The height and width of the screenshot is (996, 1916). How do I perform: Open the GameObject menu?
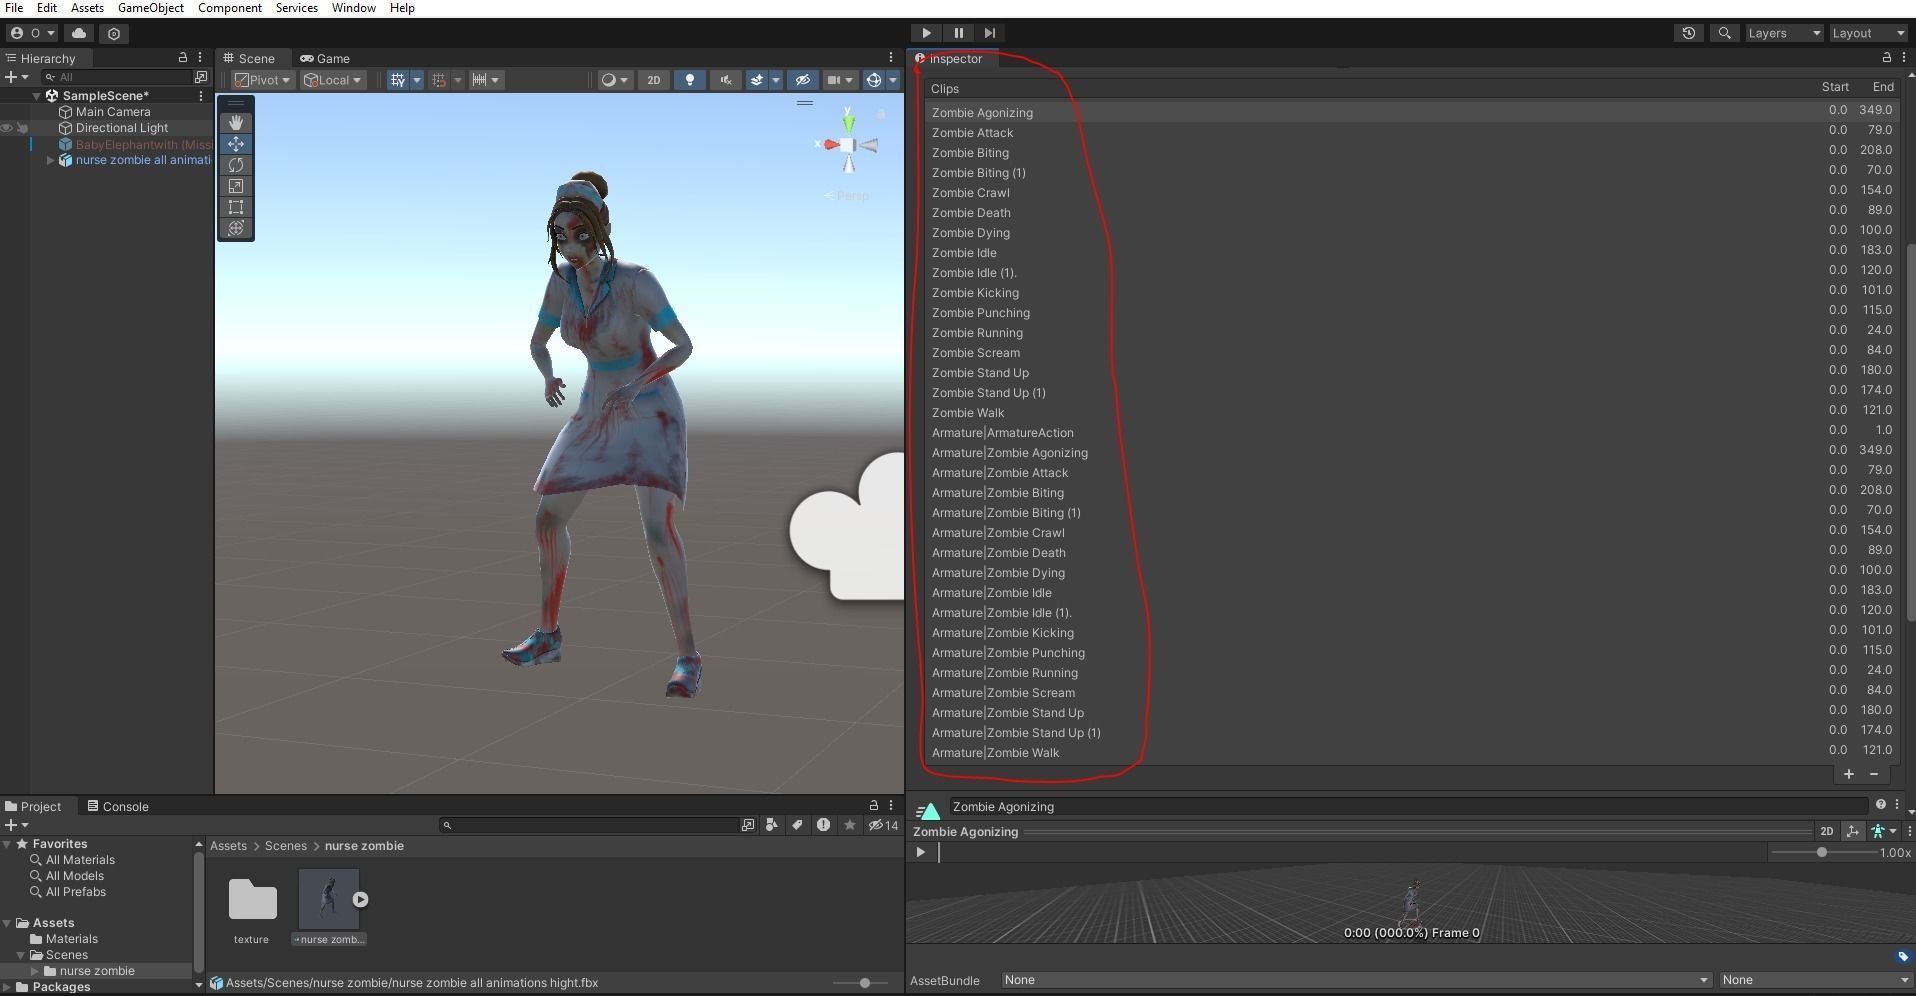[150, 8]
